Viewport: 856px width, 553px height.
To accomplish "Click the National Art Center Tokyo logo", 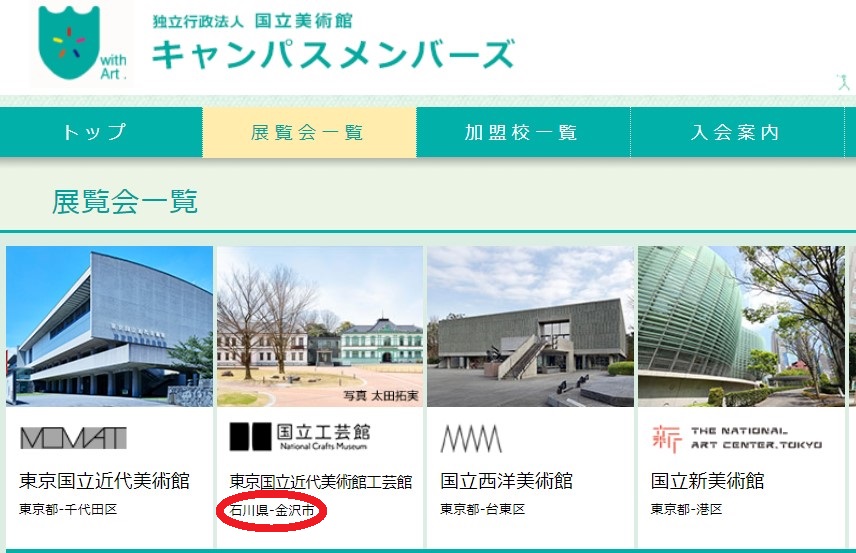I will tap(737, 438).
